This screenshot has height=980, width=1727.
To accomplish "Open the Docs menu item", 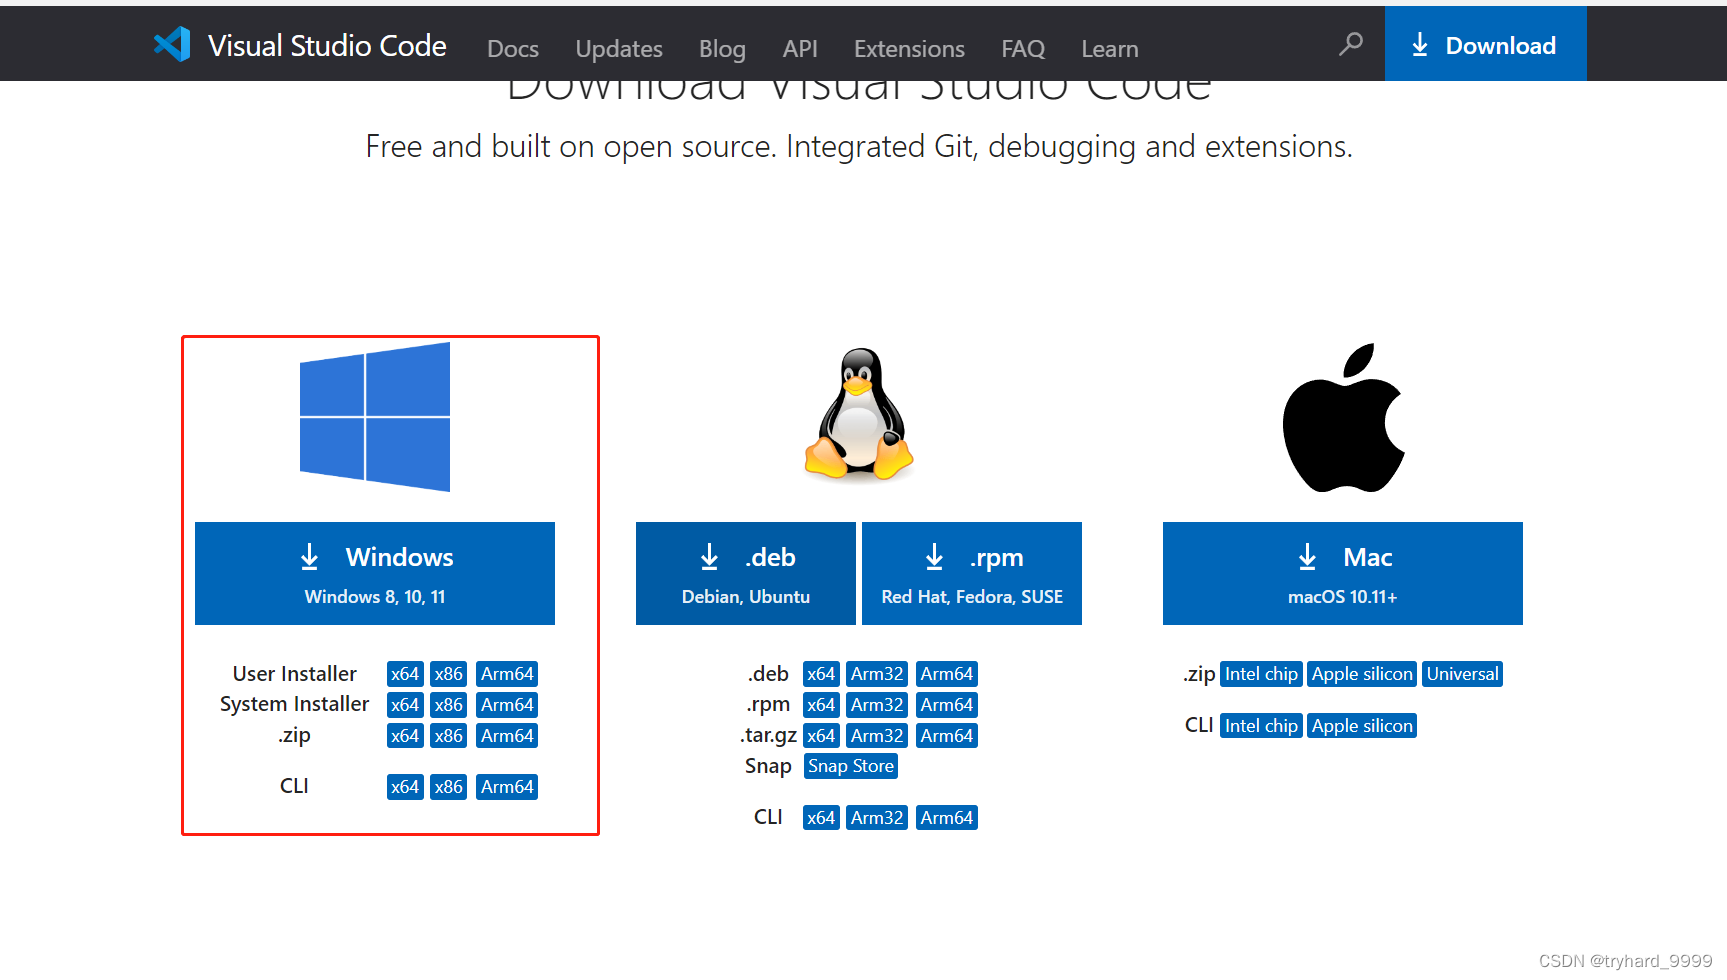I will pyautogui.click(x=513, y=48).
